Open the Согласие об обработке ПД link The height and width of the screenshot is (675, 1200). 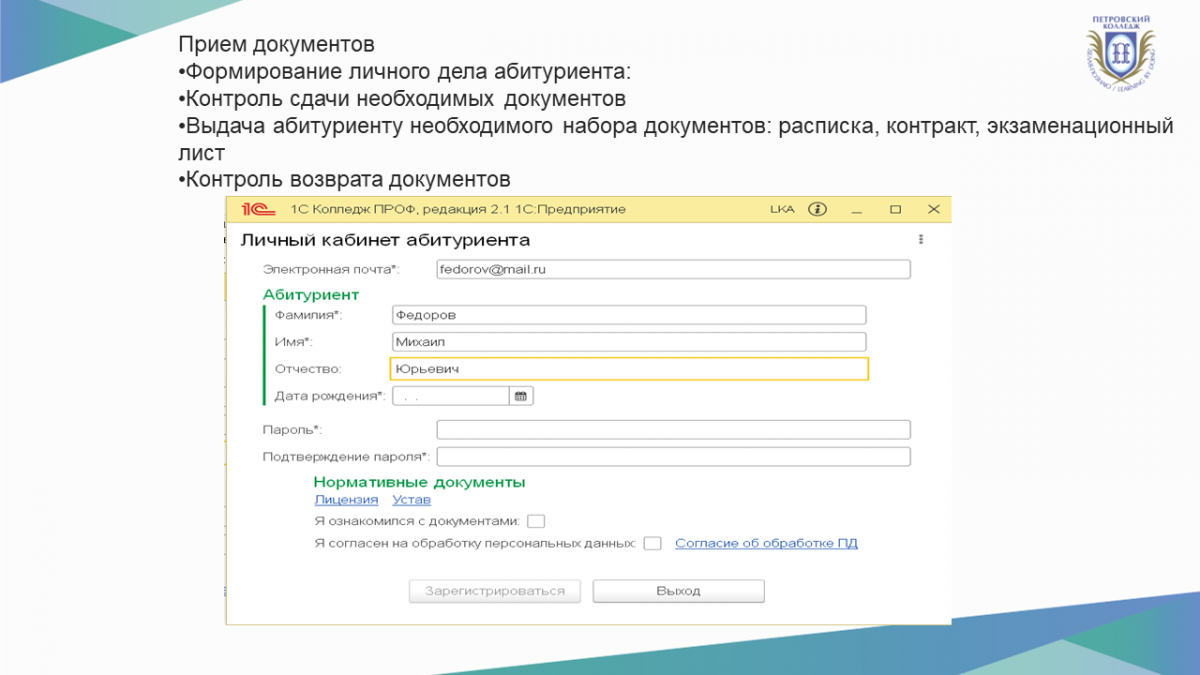[x=766, y=544]
